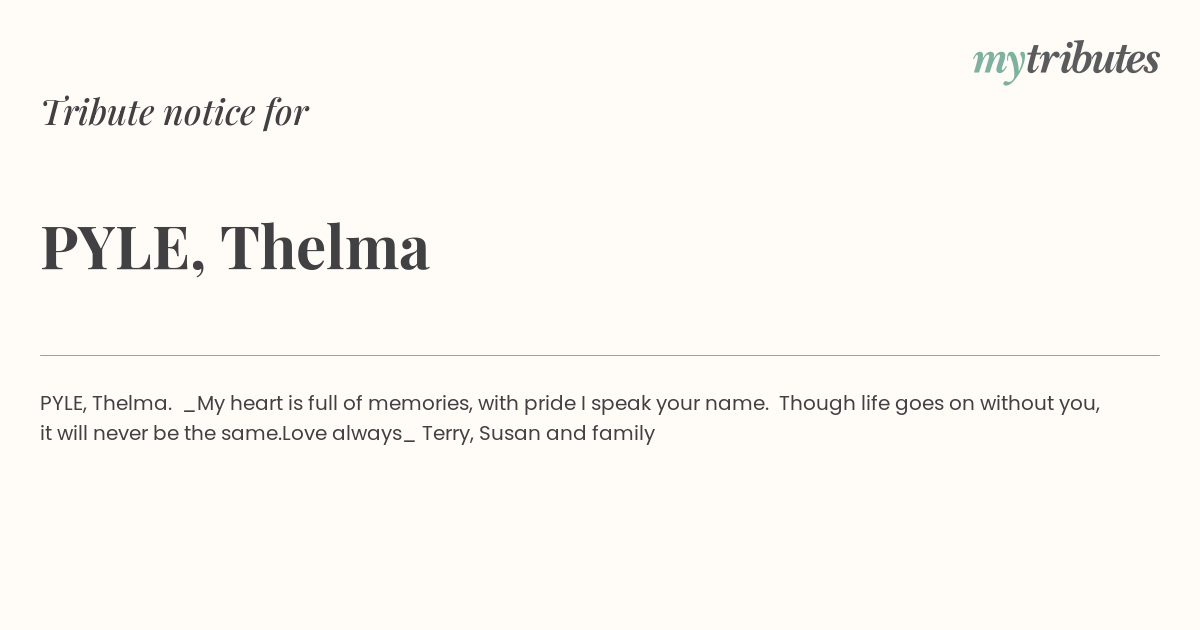The width and height of the screenshot is (1200, 630).
Task: Click the word "PYLE" in the large title
Action: tap(115, 247)
